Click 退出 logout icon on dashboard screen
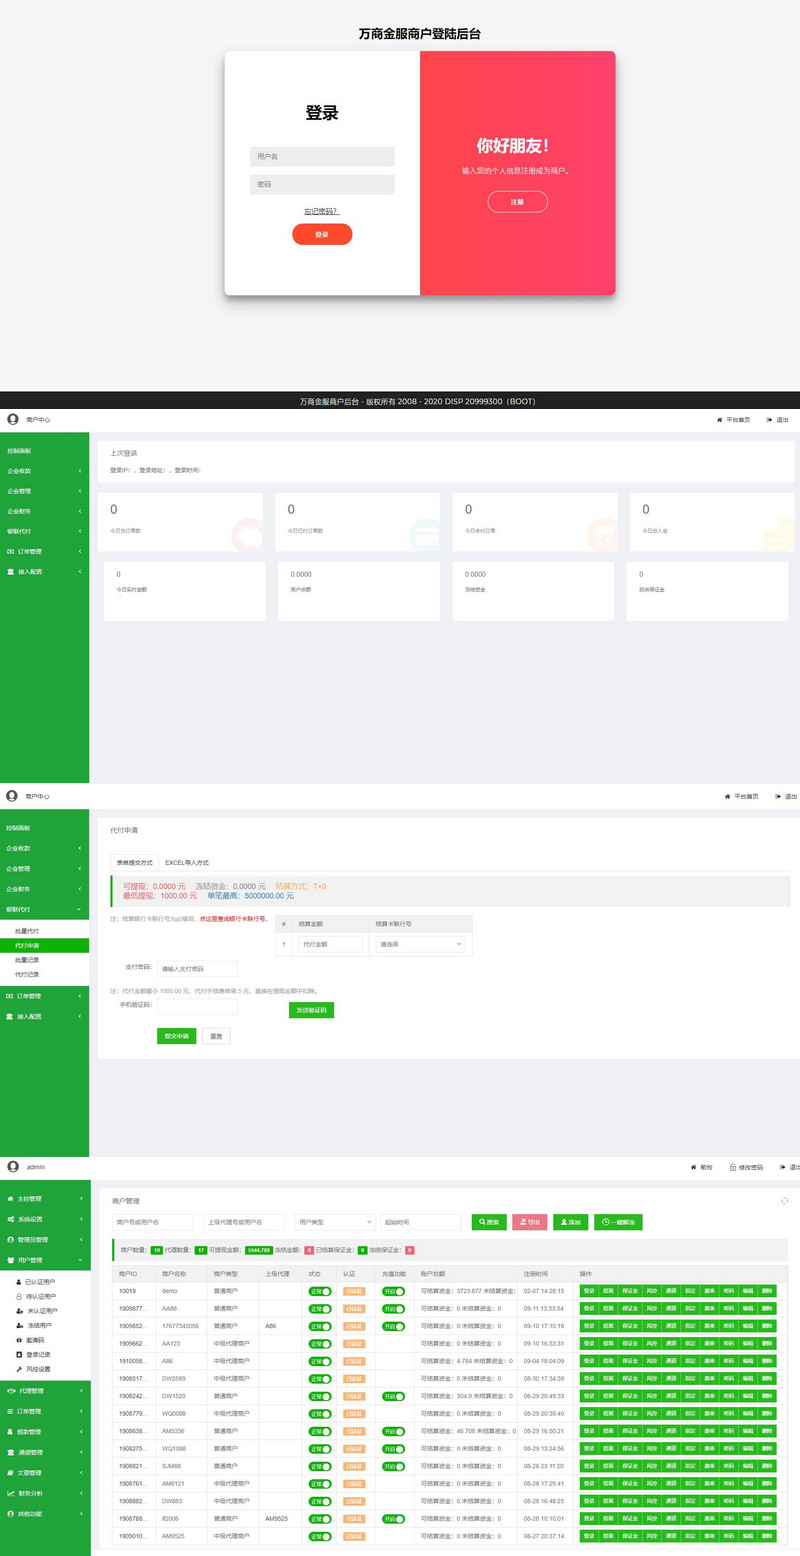The width and height of the screenshot is (800, 1556). [769, 420]
